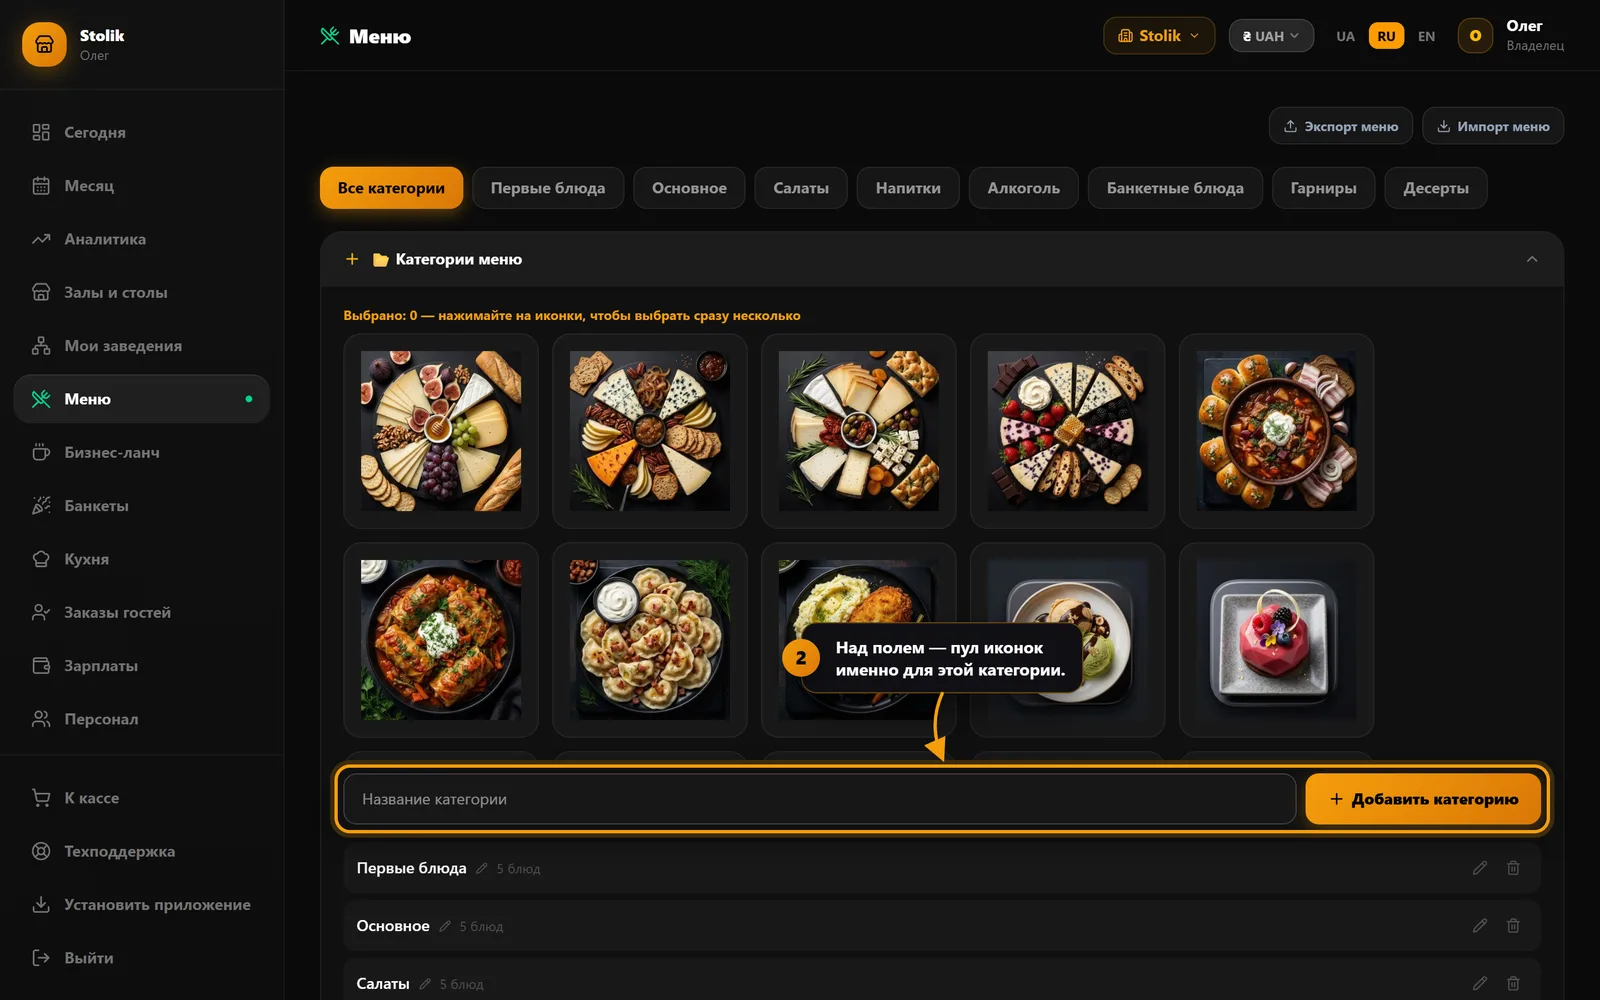Select cheese plate with olives bowl thumbnail
Viewport: 1600px width, 1000px height.
[x=859, y=431]
